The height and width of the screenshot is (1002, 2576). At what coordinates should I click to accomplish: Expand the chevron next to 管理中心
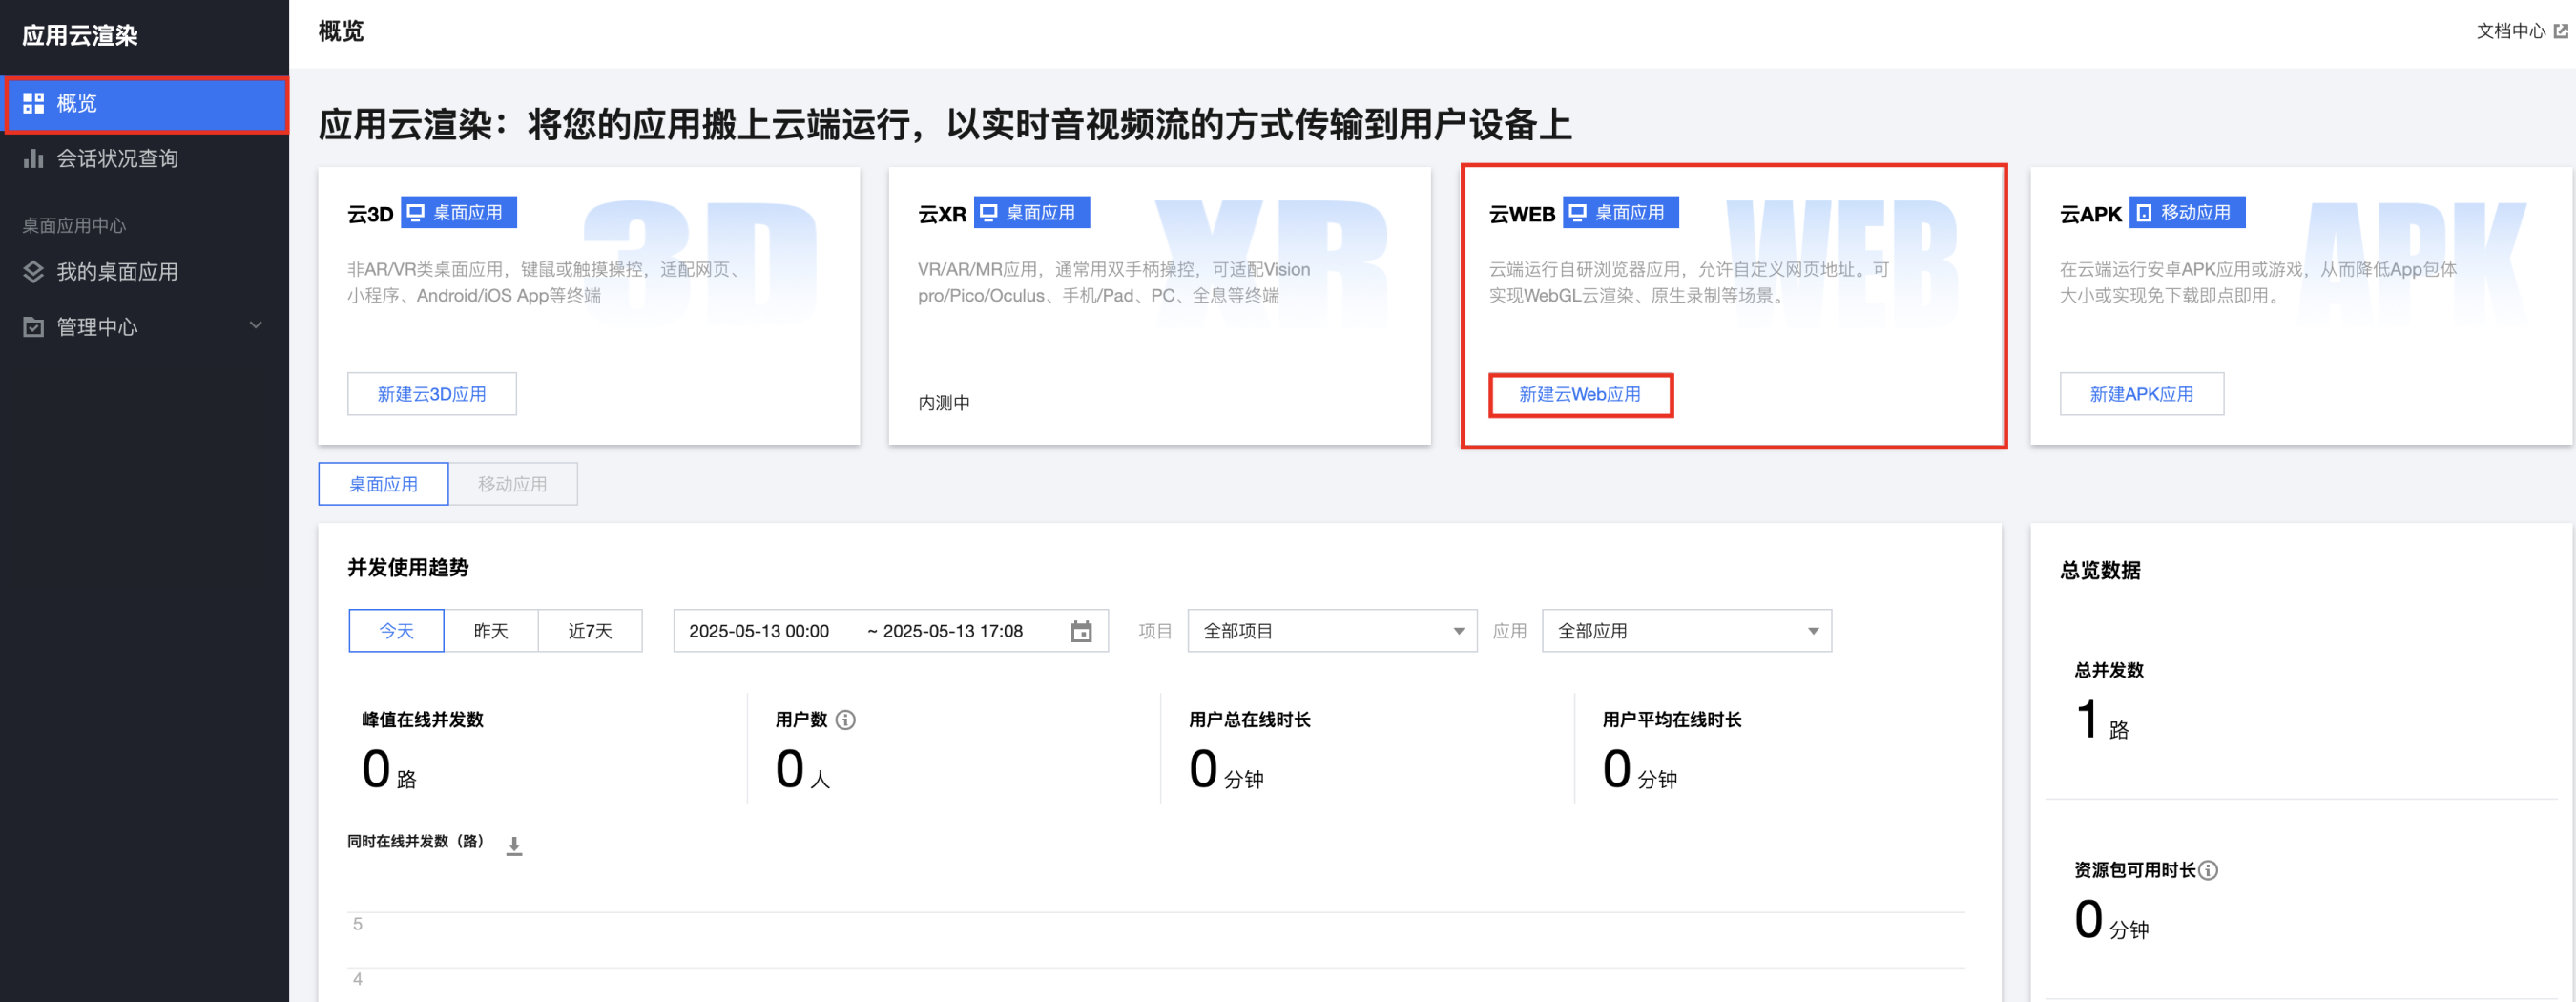pyautogui.click(x=256, y=325)
